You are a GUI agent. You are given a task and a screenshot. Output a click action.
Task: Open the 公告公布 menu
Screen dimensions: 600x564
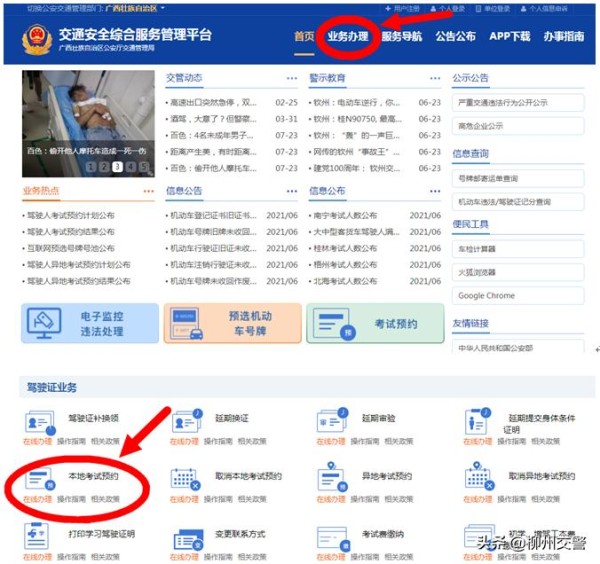tap(456, 36)
